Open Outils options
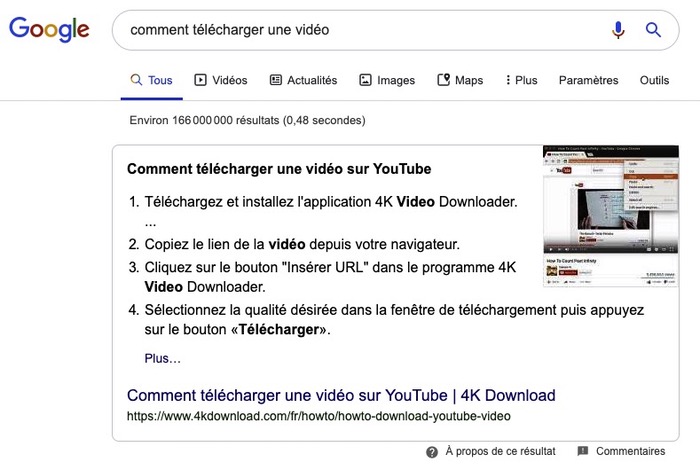The image size is (700, 470). point(654,80)
